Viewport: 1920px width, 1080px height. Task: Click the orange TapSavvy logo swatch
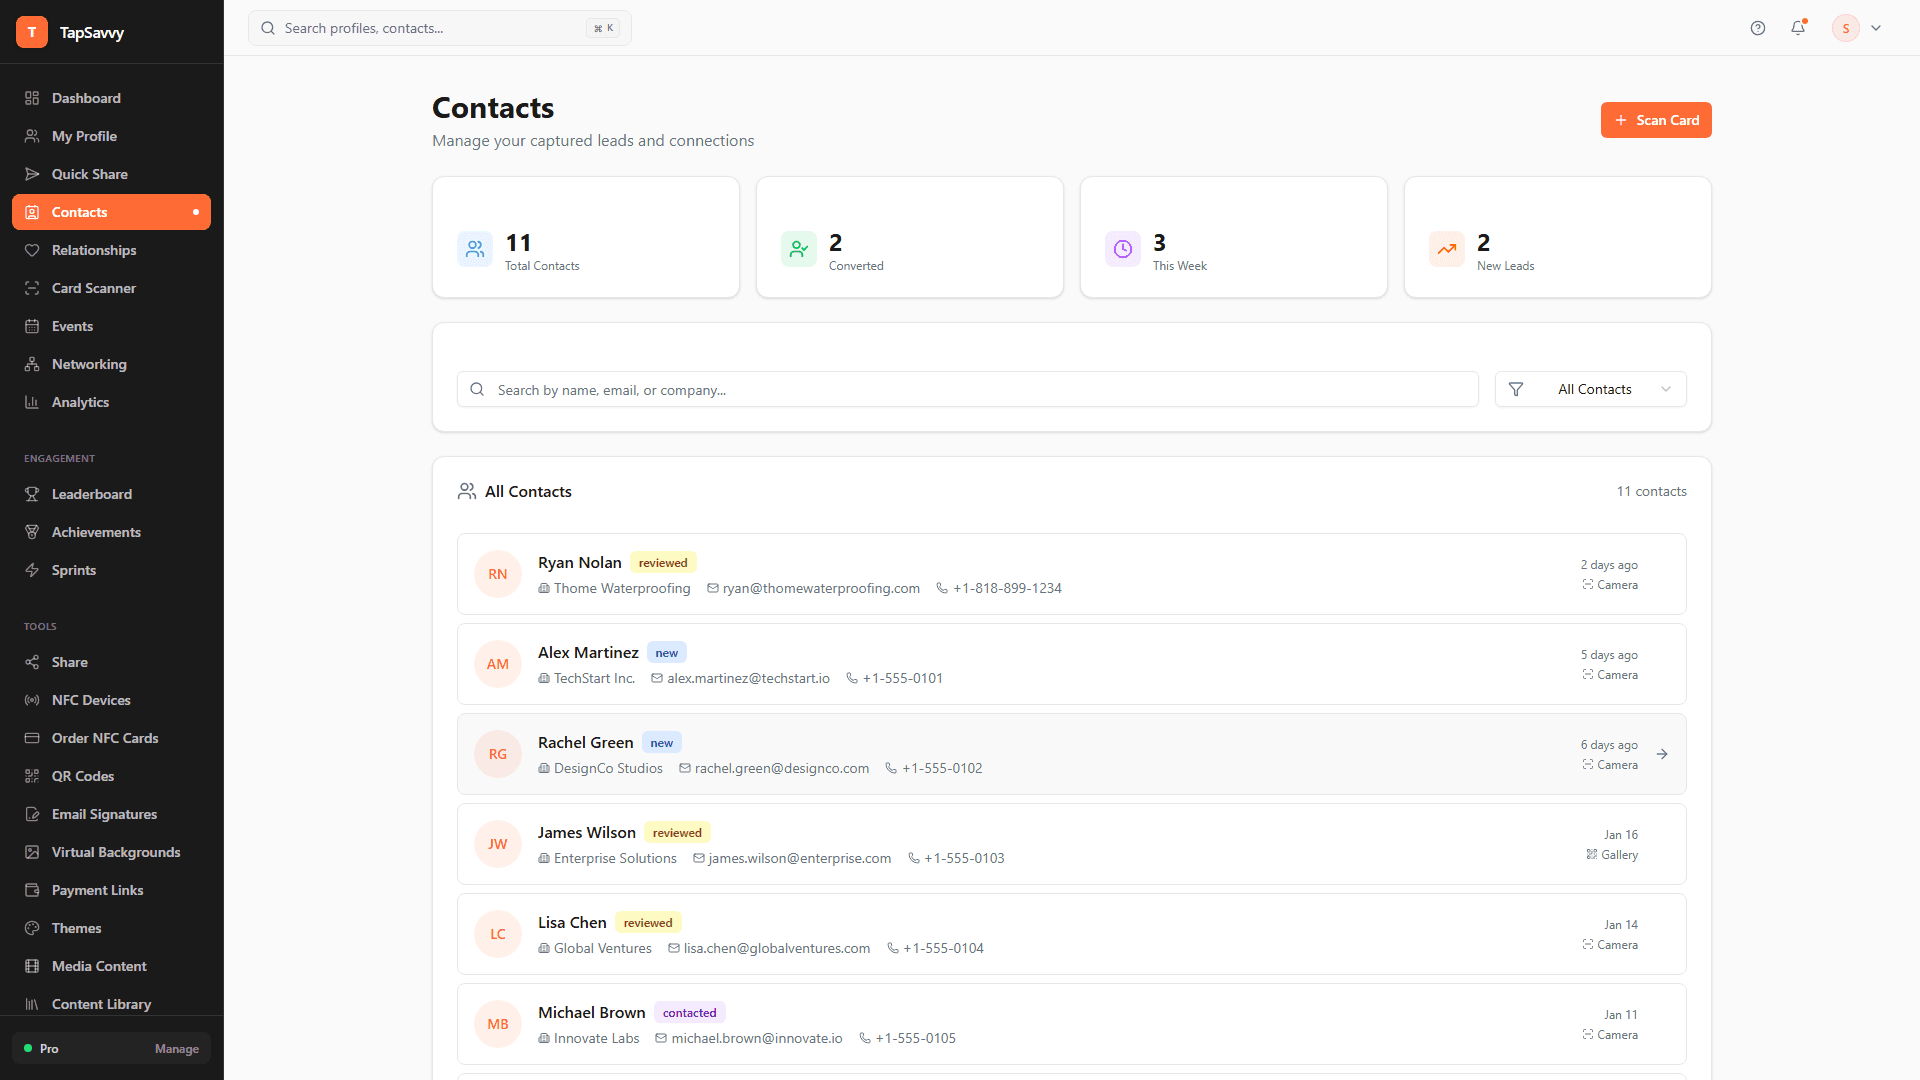32,32
